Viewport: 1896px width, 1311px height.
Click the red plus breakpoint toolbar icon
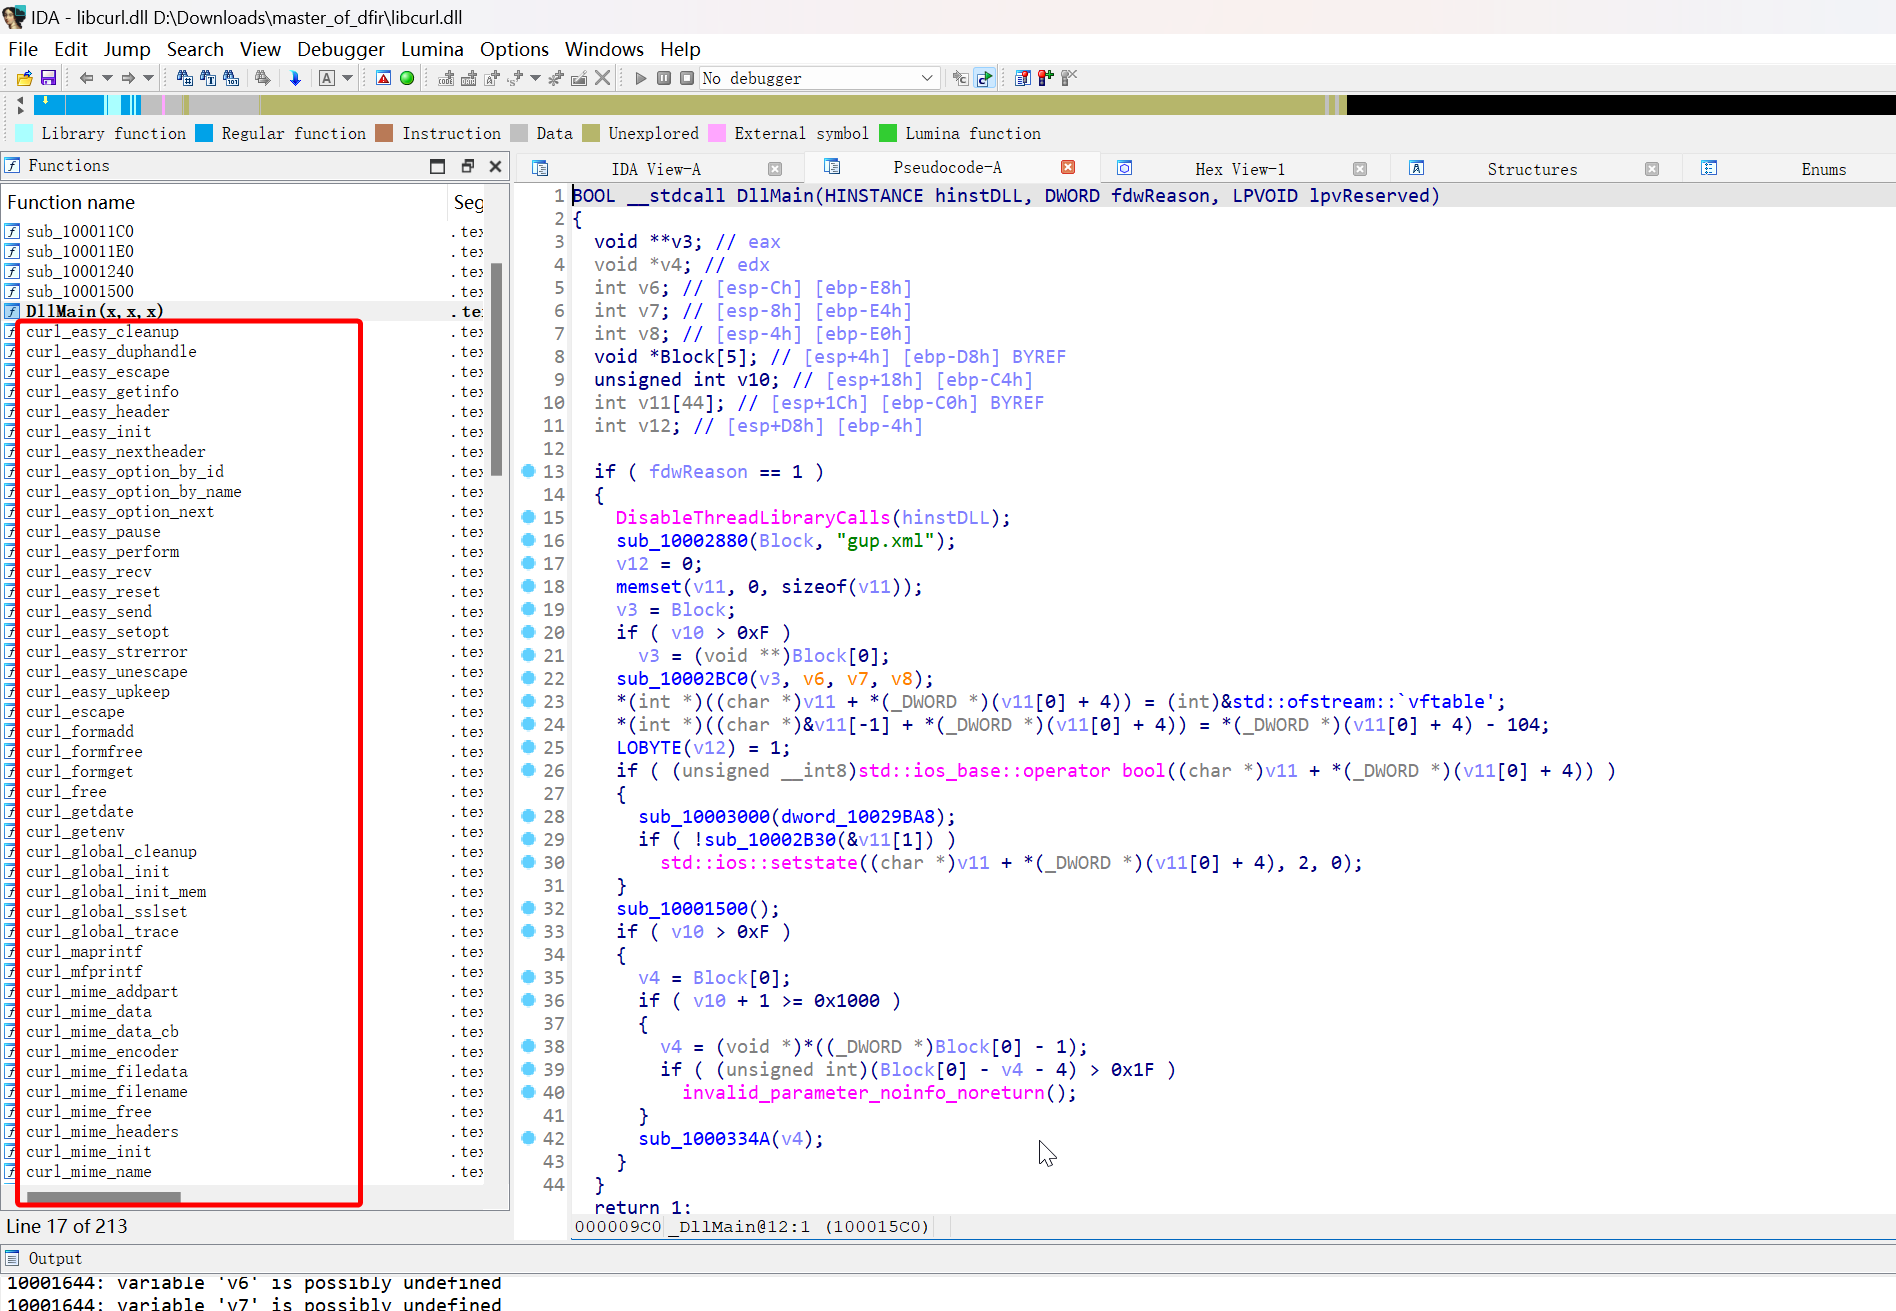point(1046,78)
